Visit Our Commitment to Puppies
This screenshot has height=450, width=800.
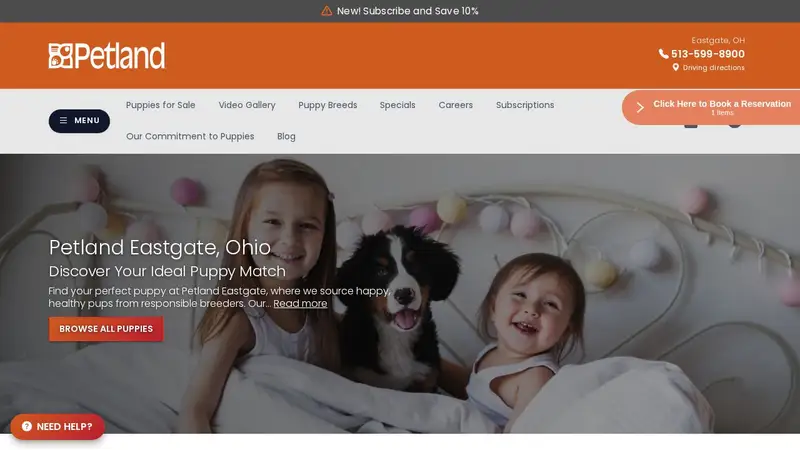pos(190,136)
